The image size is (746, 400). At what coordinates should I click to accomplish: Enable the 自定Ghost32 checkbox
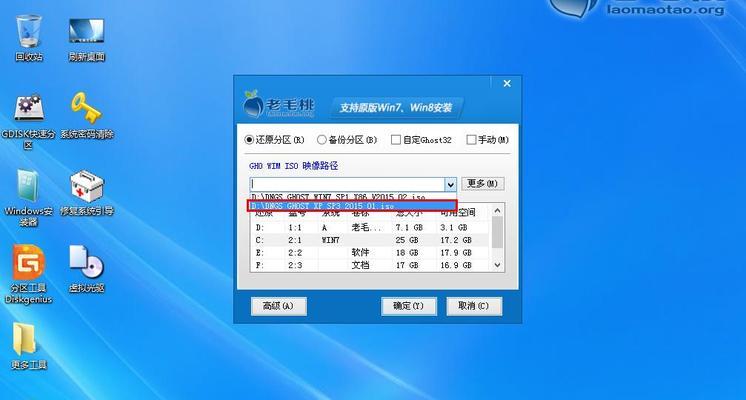click(395, 140)
